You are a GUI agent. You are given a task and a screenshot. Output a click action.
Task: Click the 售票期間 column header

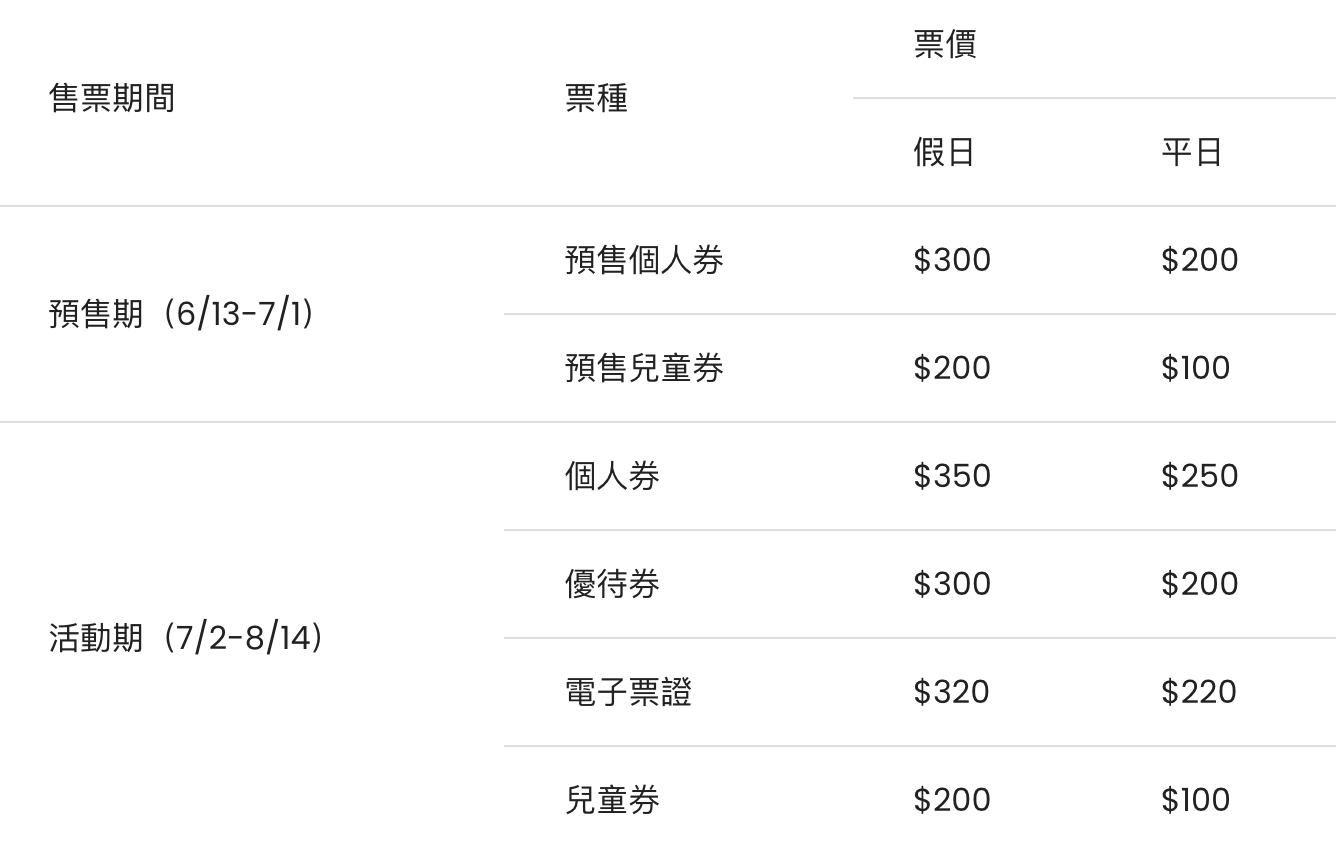pos(111,98)
